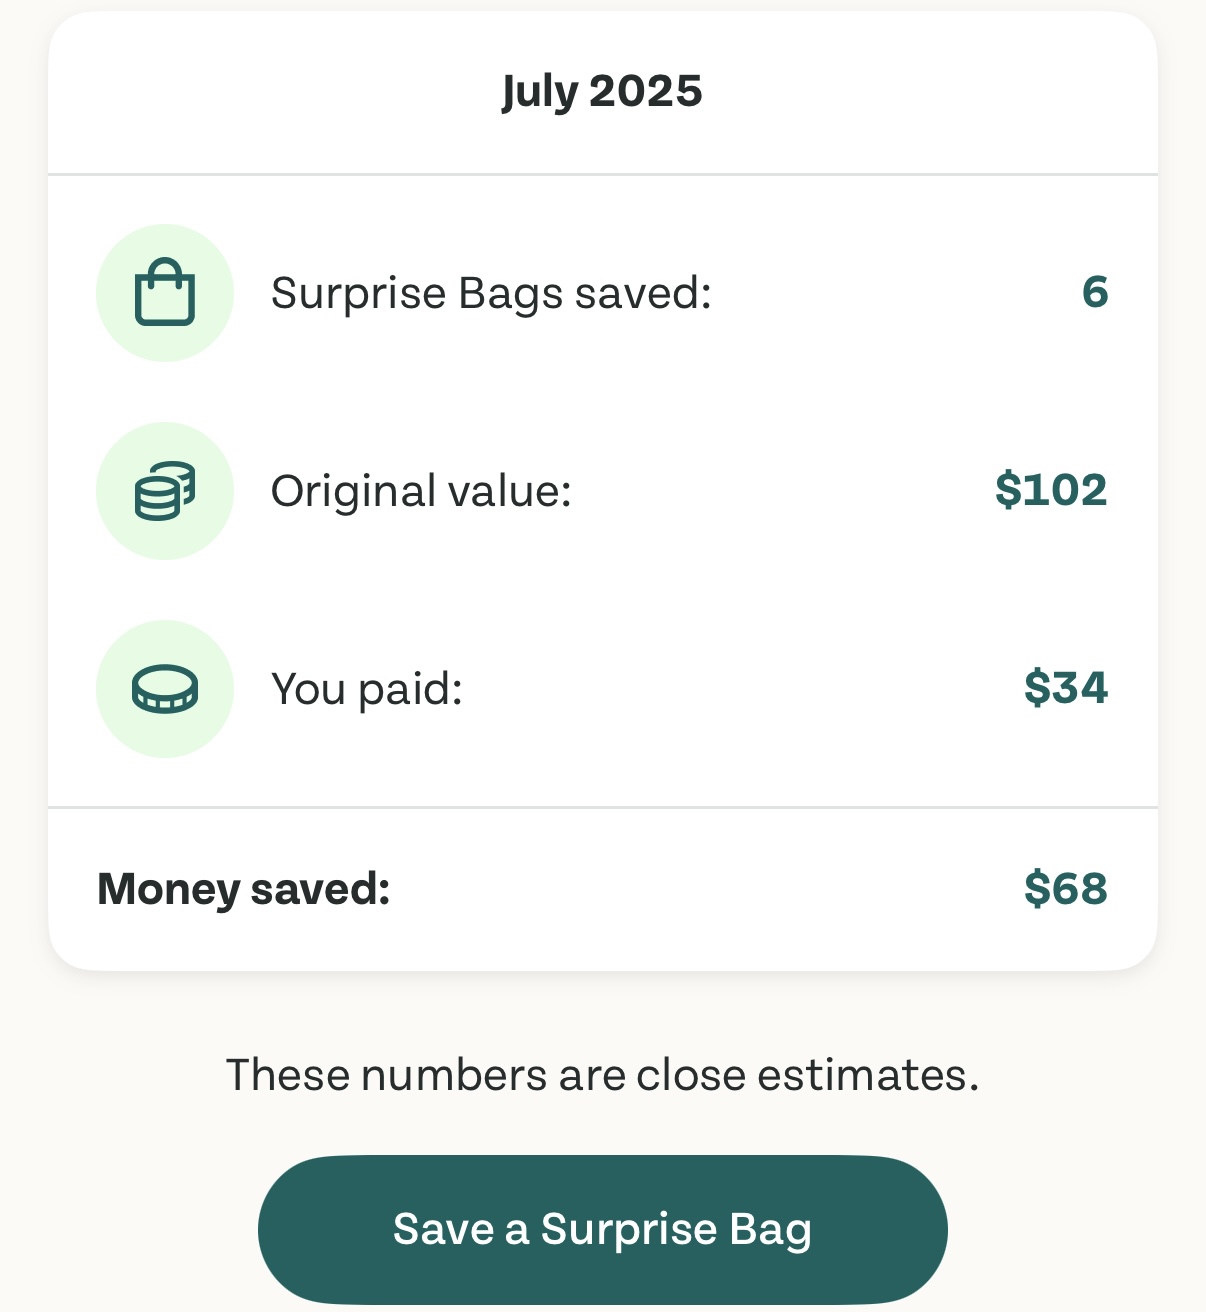Tap the You paid label
This screenshot has width=1206, height=1312.
[x=367, y=689]
